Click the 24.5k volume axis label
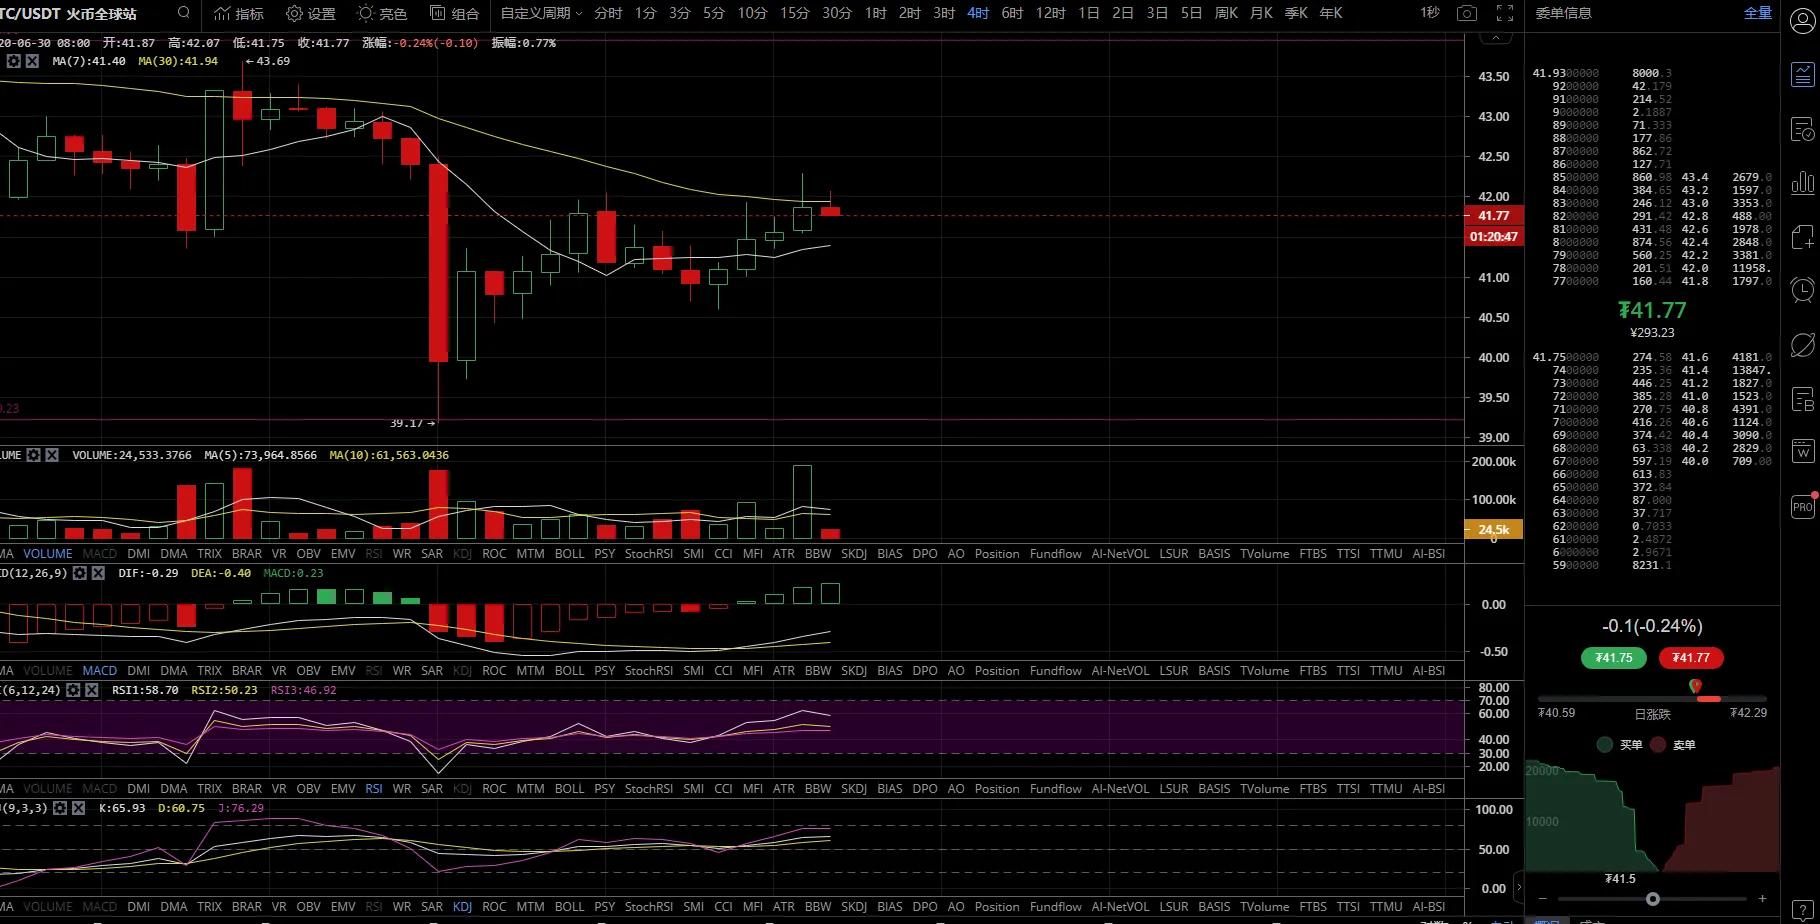The width and height of the screenshot is (1820, 924). click(1494, 530)
